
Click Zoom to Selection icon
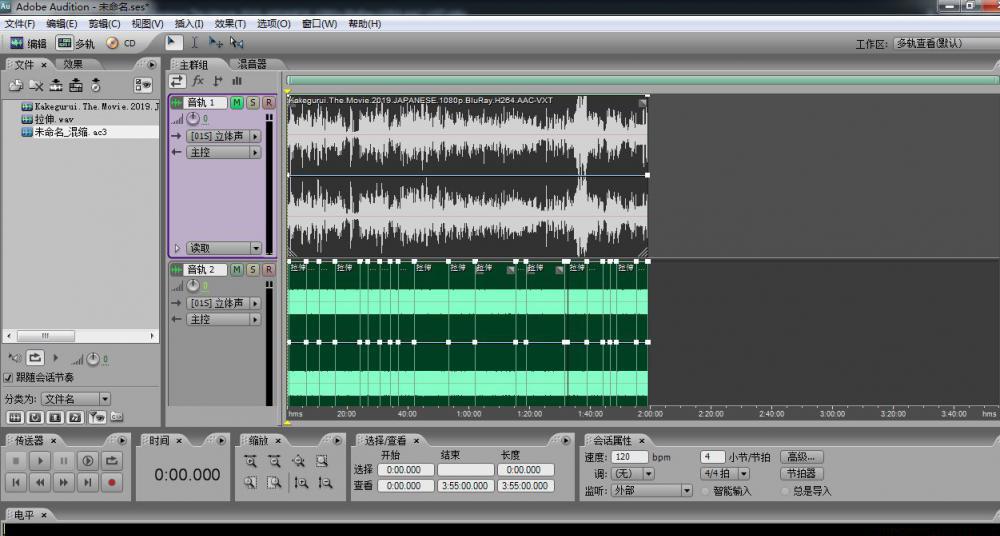pos(321,461)
